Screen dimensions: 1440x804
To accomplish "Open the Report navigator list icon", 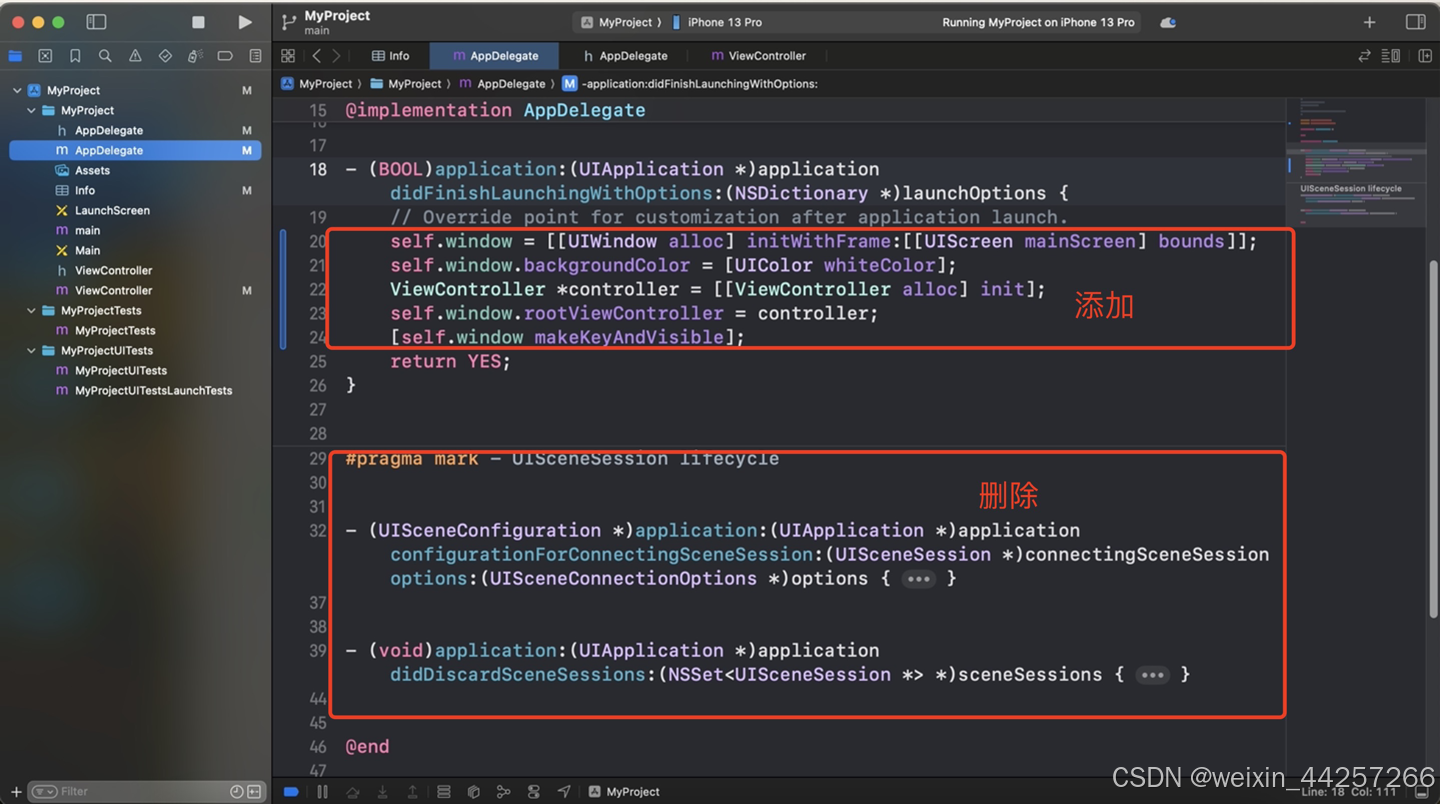I will (256, 56).
